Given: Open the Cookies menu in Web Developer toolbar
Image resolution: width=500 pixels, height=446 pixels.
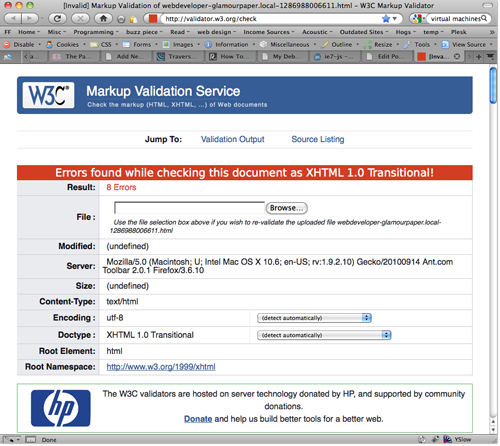Looking at the screenshot, I should [x=66, y=44].
